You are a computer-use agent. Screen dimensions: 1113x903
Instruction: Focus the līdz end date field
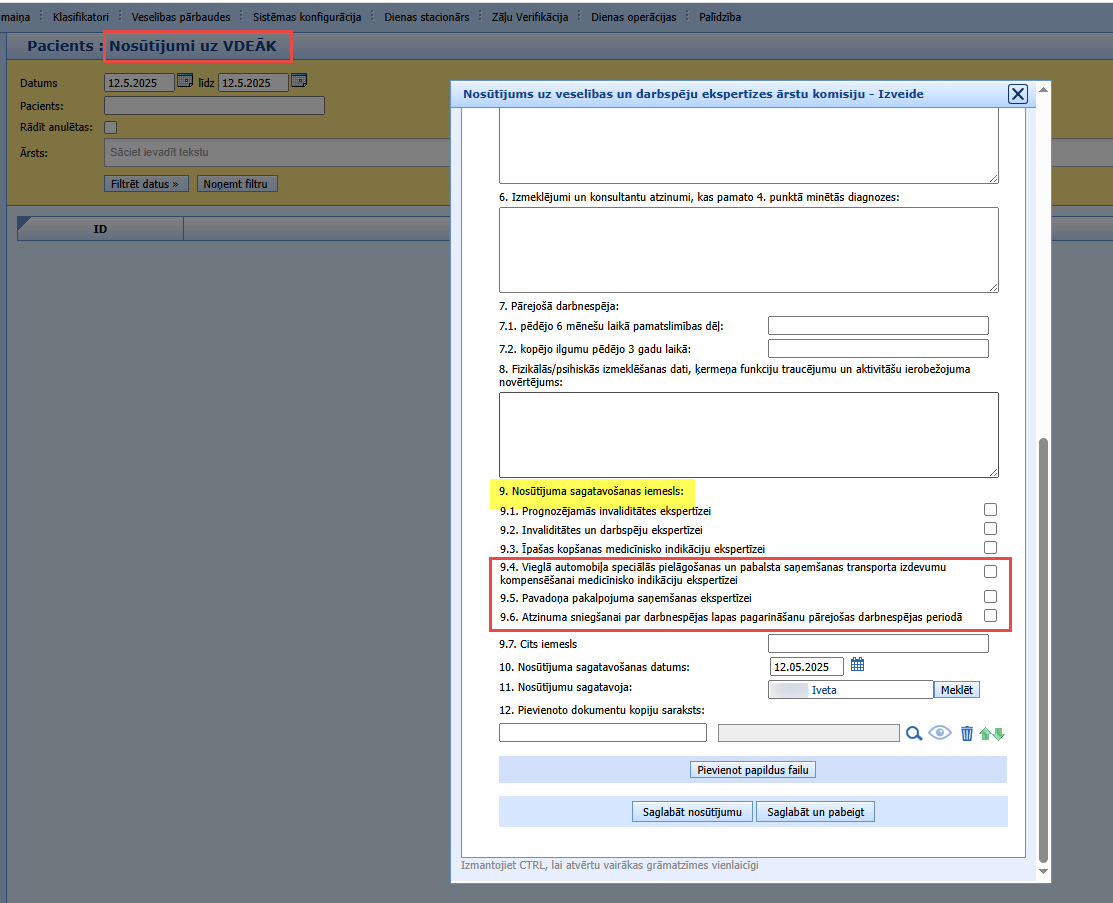[x=253, y=83]
